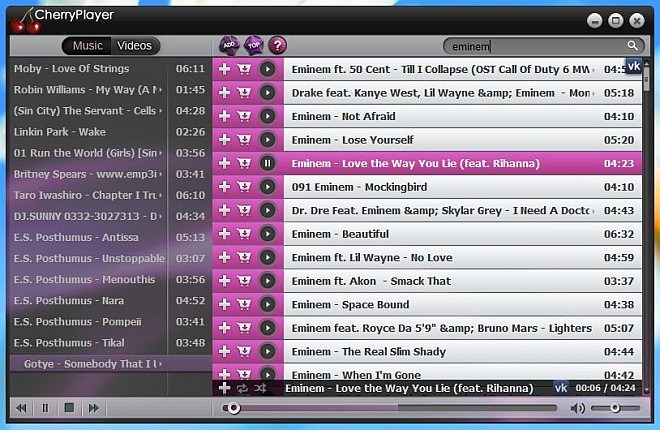The image size is (660, 430).
Task: Add Smack That with plus icon
Action: (224, 281)
